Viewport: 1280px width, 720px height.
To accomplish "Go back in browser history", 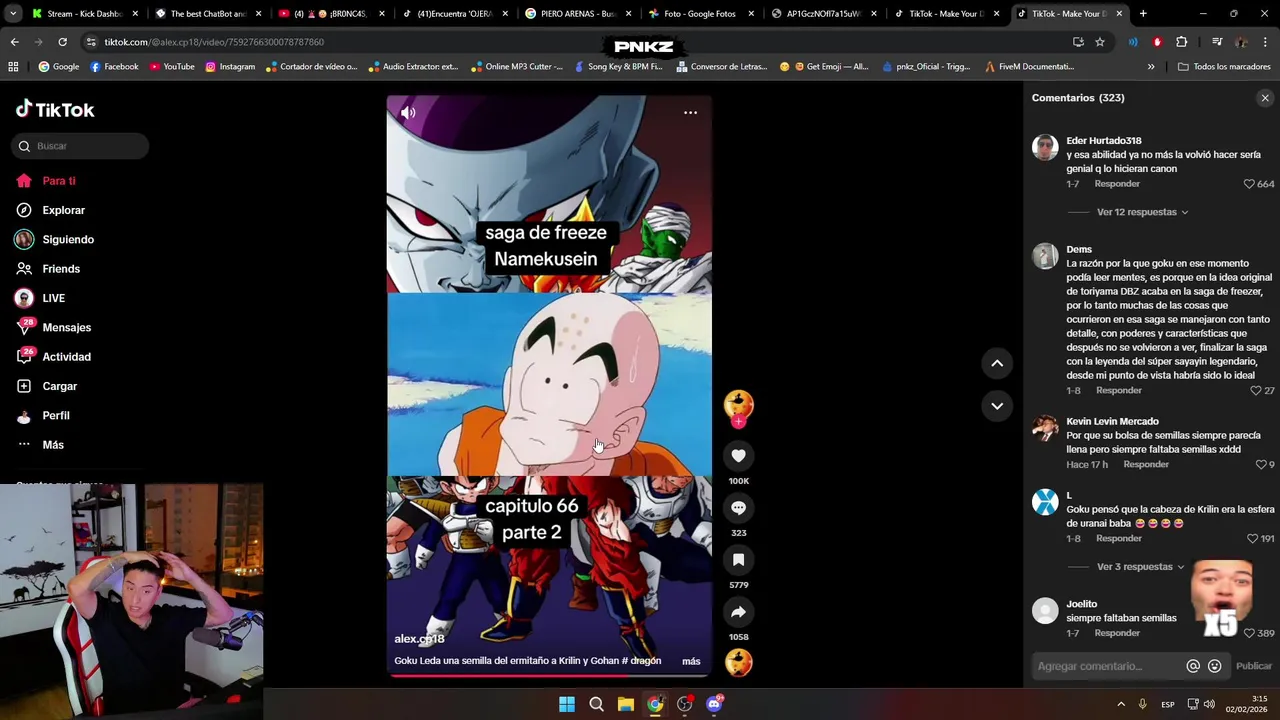I will pyautogui.click(x=14, y=42).
